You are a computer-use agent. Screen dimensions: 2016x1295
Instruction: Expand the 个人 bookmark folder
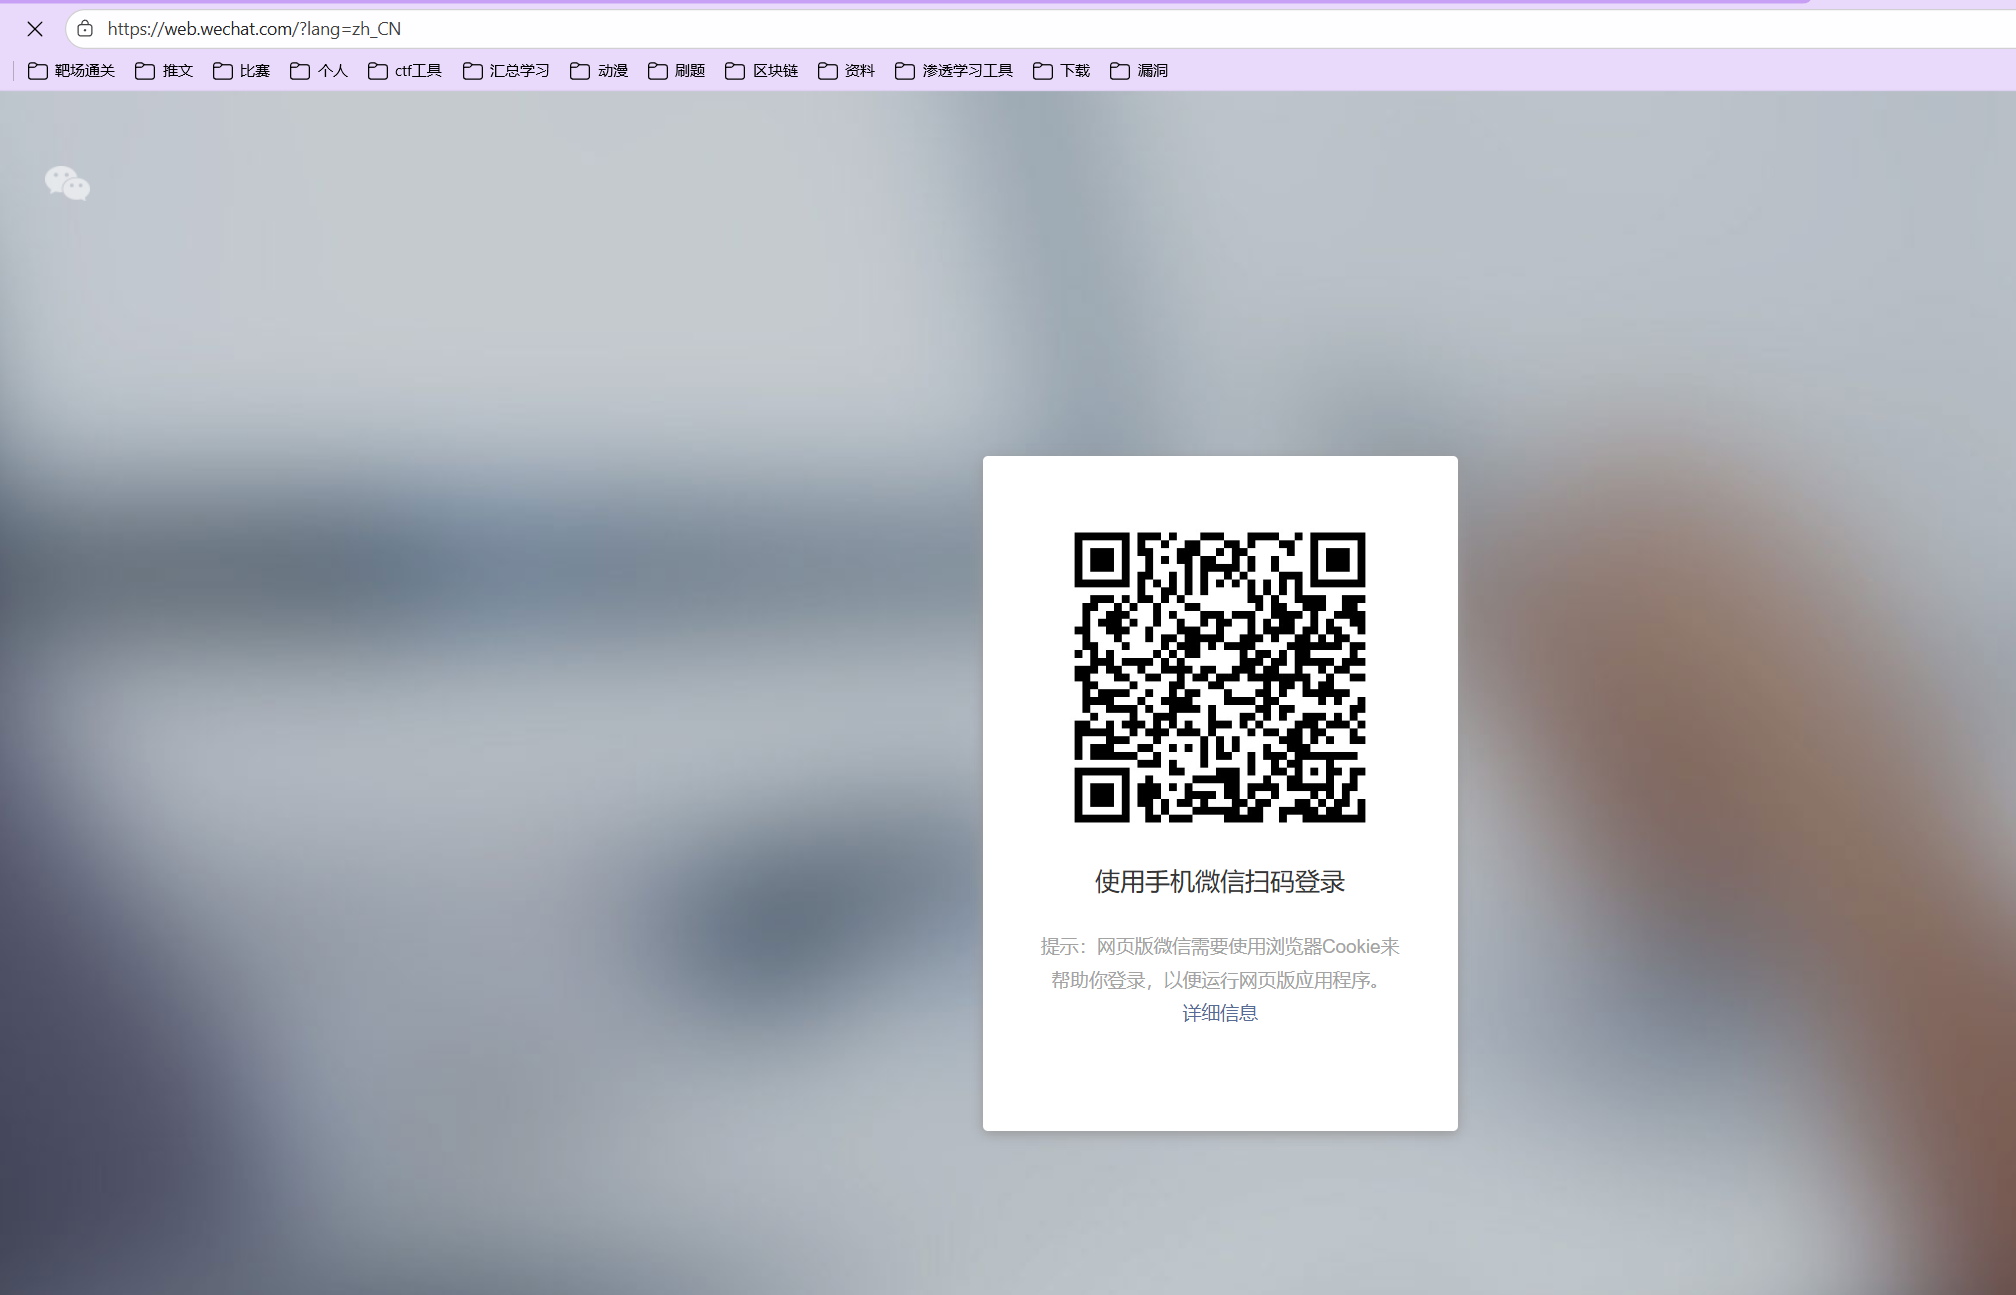tap(319, 71)
